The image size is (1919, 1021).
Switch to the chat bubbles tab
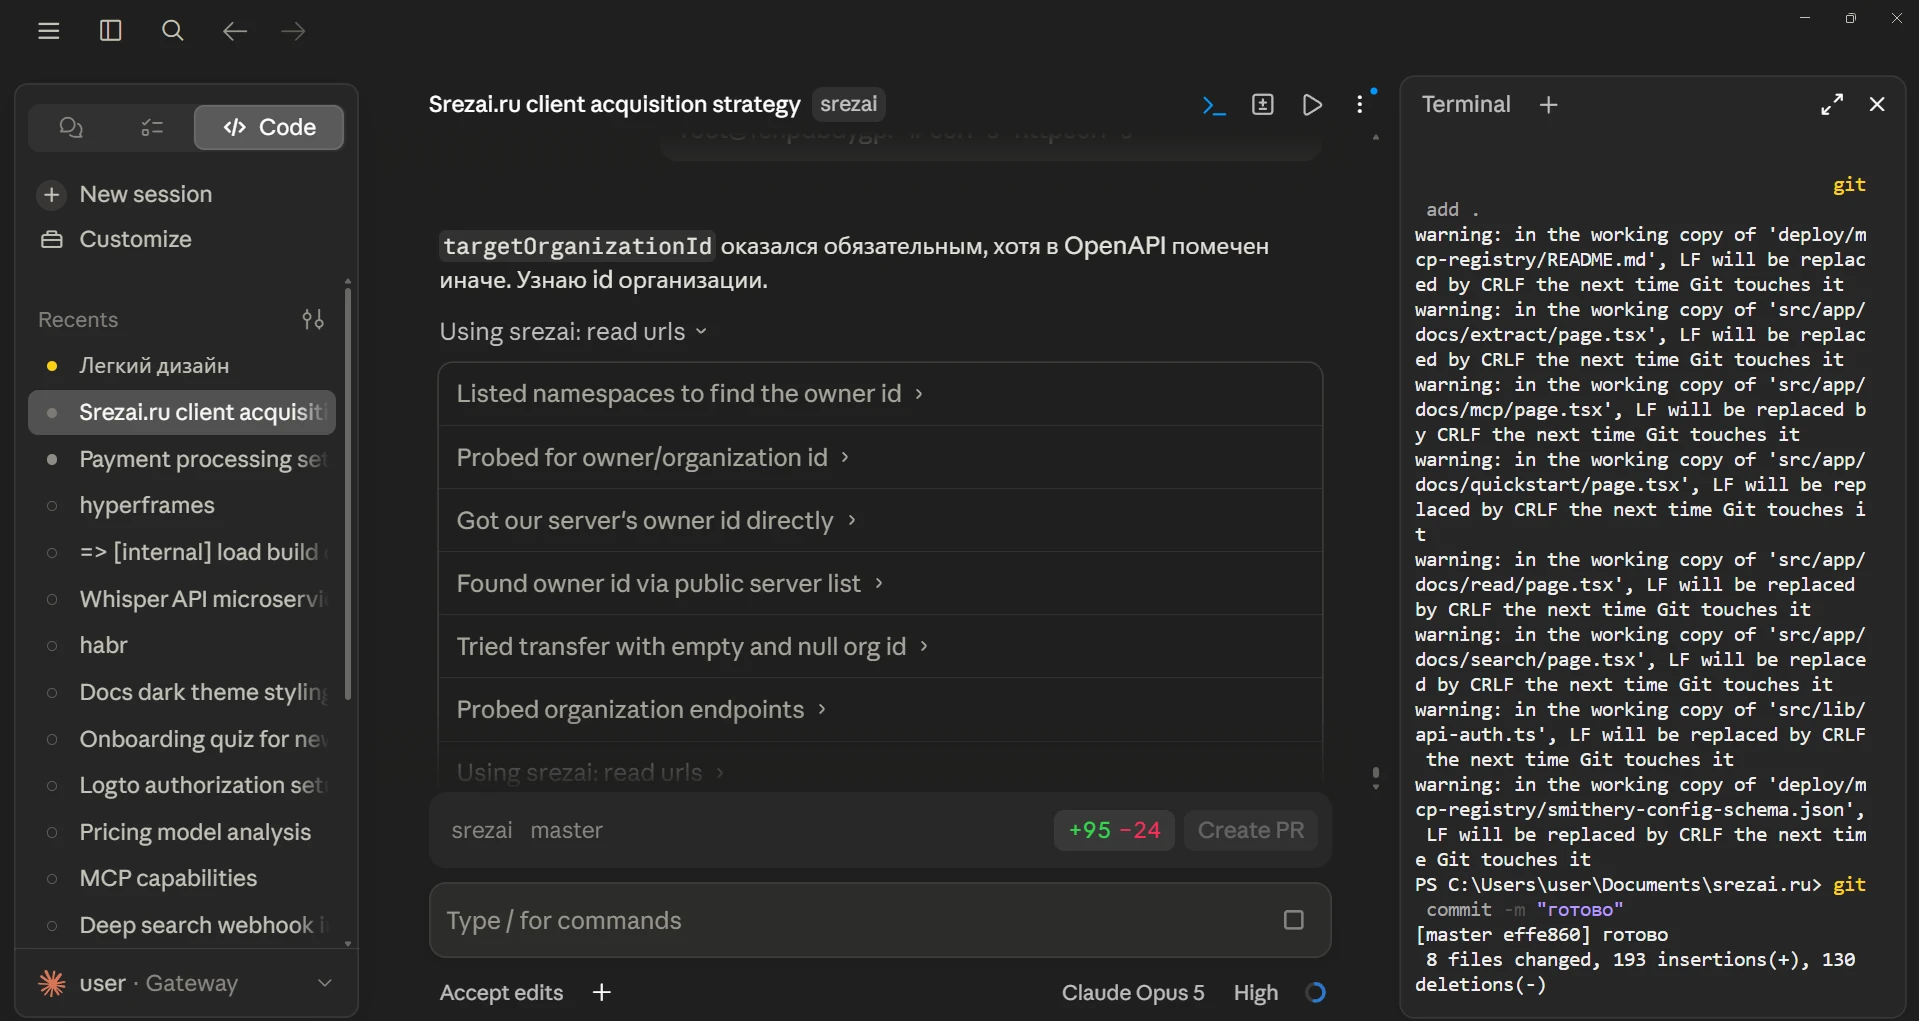[x=71, y=127]
